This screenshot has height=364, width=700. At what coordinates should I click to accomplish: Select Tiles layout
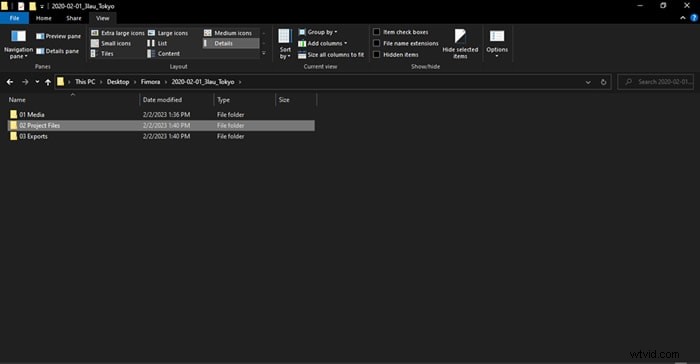click(x=102, y=54)
